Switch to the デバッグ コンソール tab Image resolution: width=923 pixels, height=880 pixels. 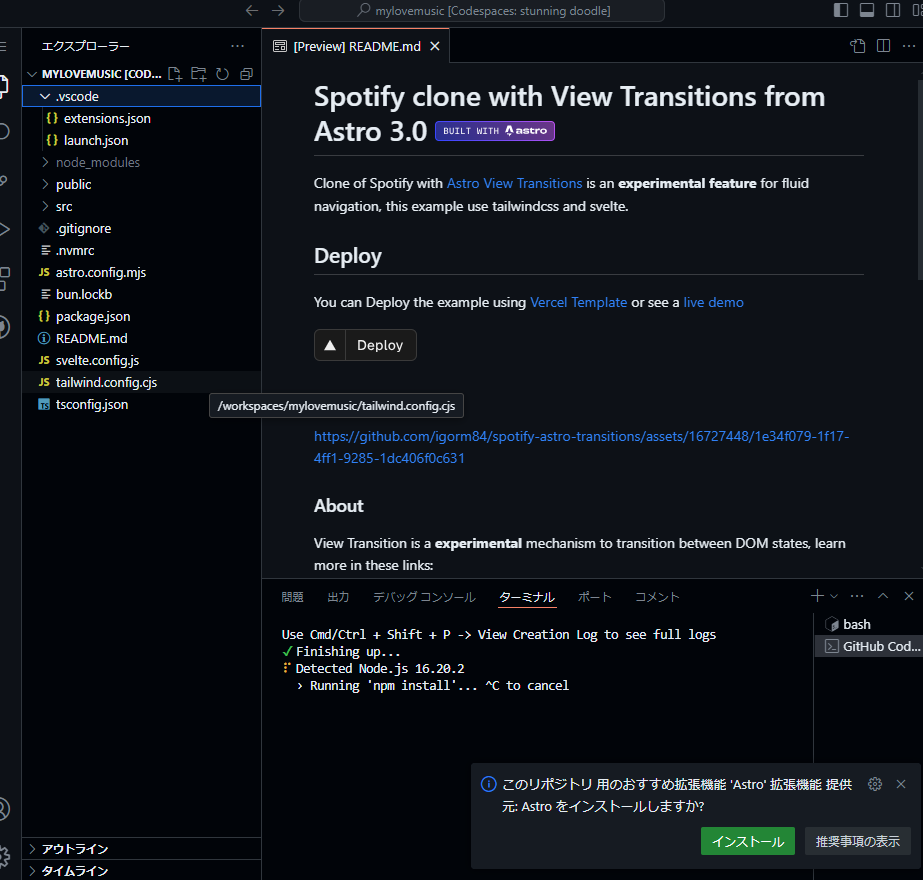pyautogui.click(x=424, y=597)
